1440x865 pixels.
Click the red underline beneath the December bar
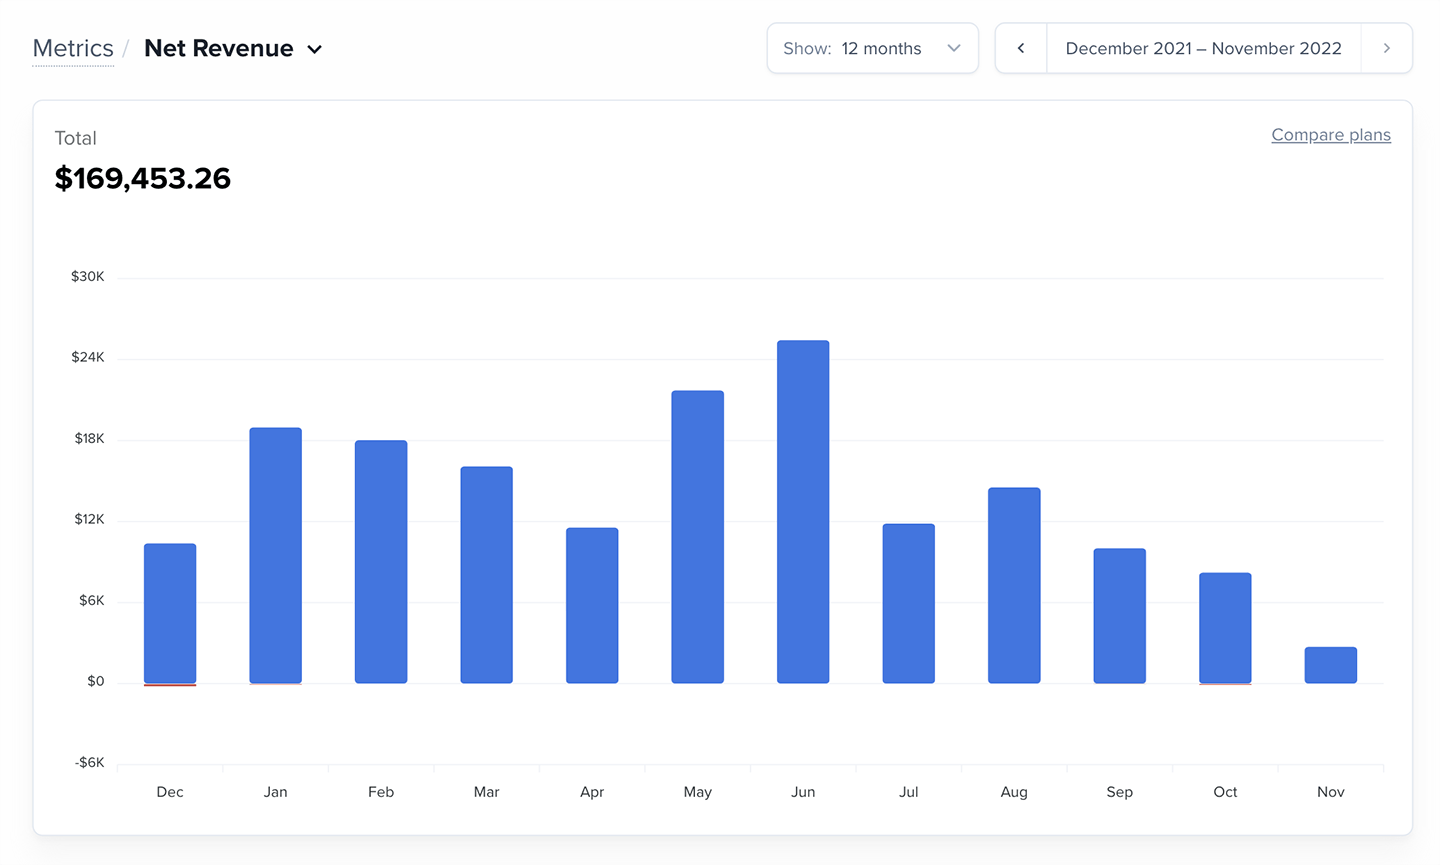pos(170,685)
